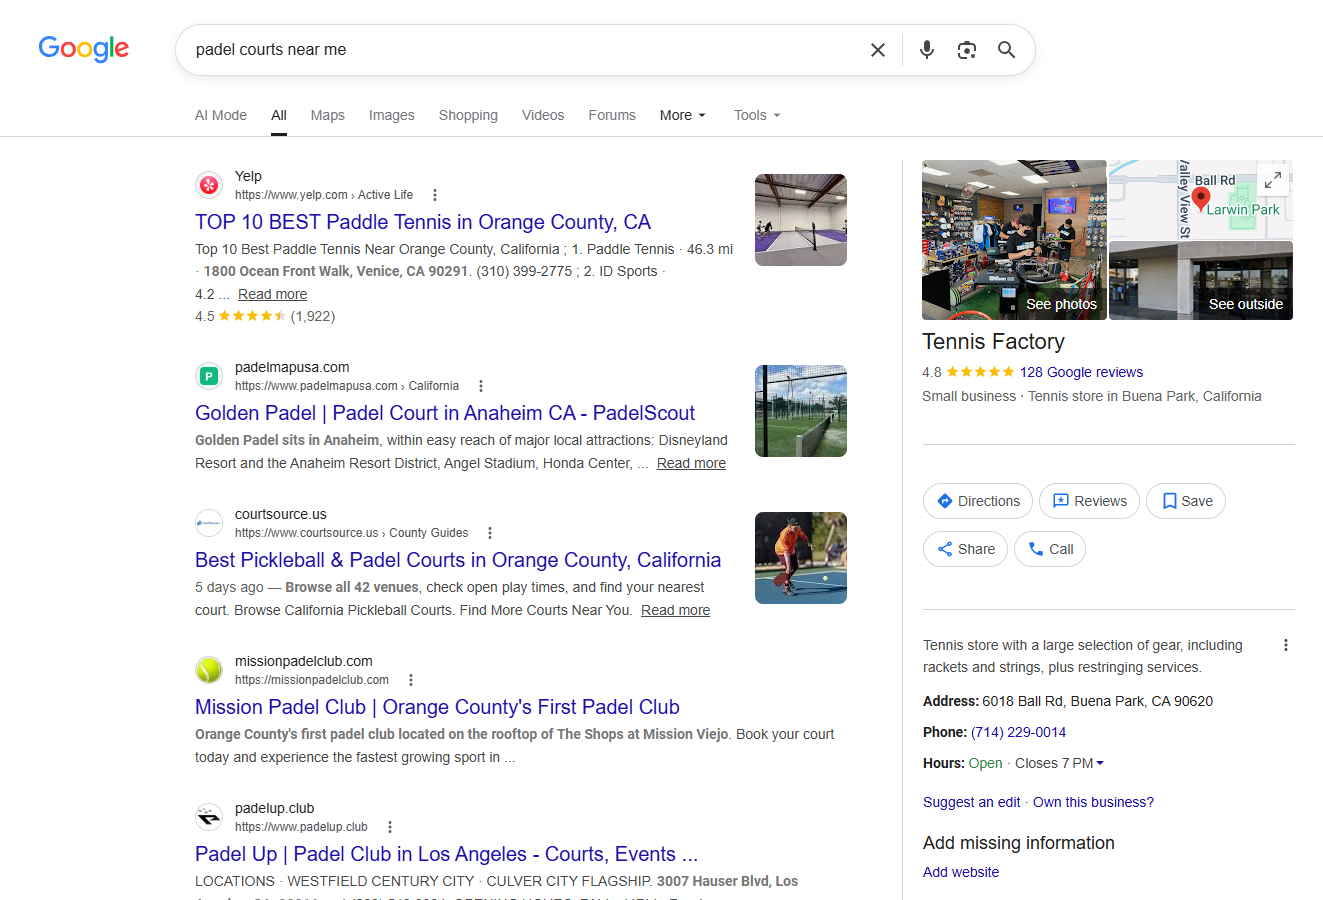Click the Share button
Screen dimensions: 1323x900
pyautogui.click(x=965, y=549)
